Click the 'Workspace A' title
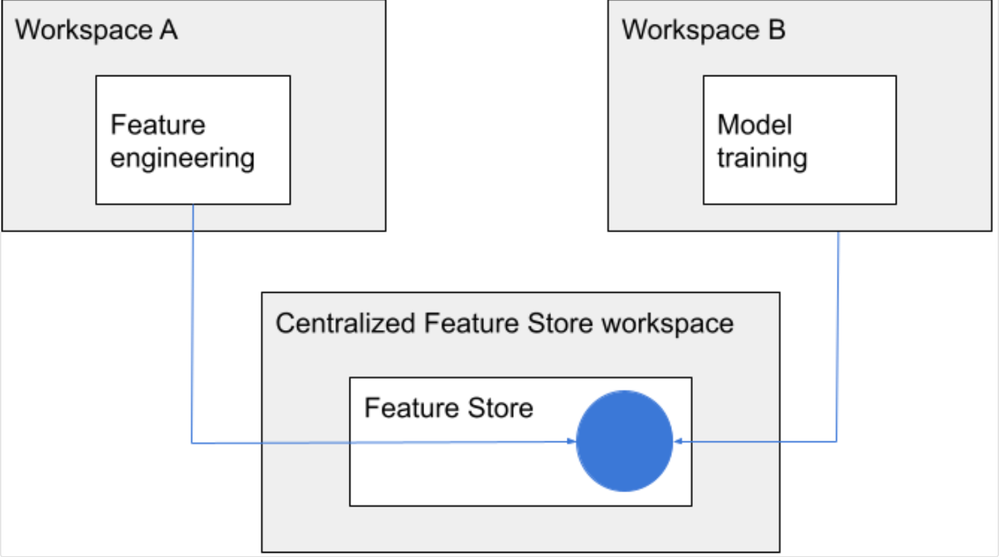Viewport: 999px width, 557px height. (96, 30)
